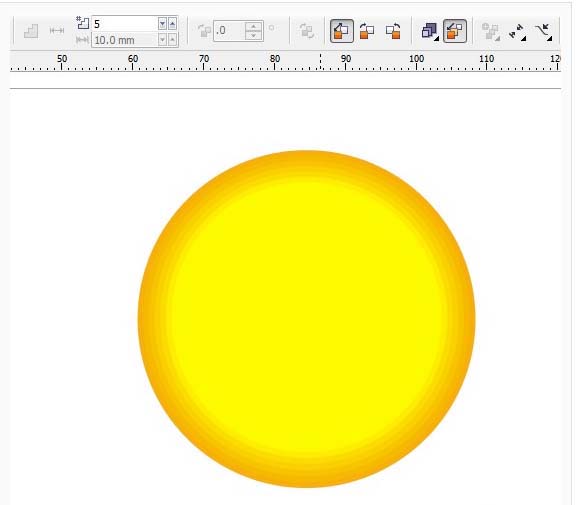Click the blend direction rotation icon

(x=204, y=31)
